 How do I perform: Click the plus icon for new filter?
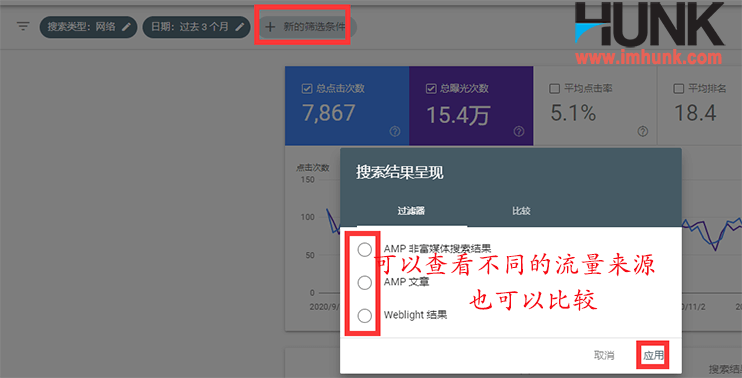(270, 27)
